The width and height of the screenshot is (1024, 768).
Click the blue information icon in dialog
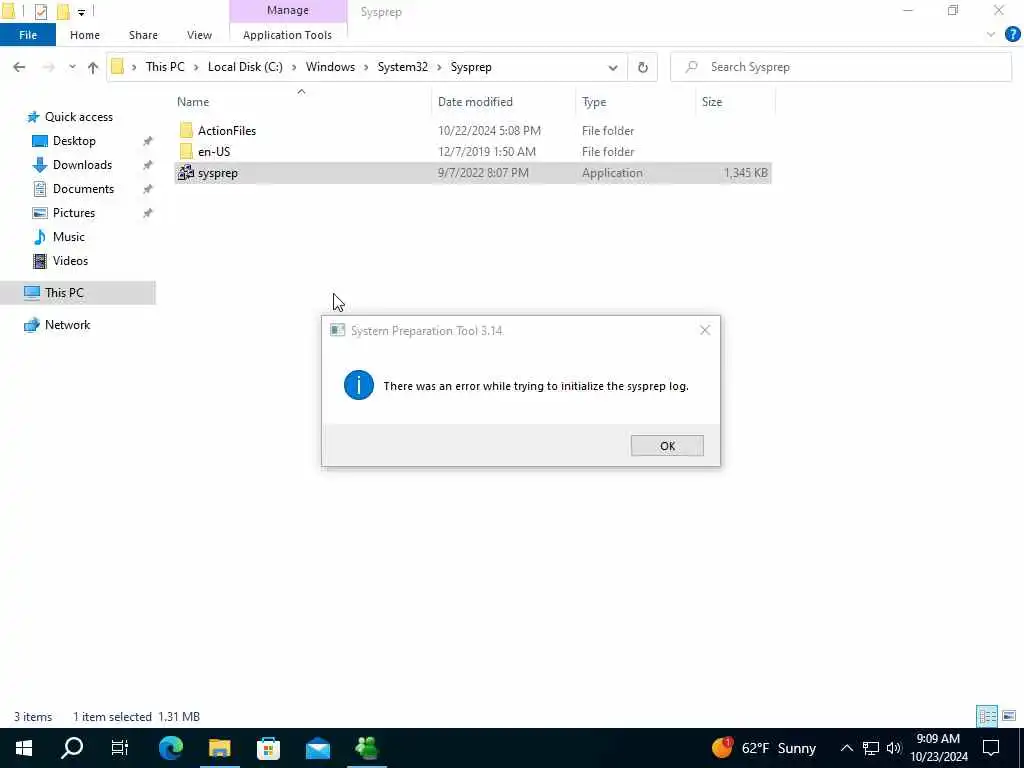(x=359, y=385)
